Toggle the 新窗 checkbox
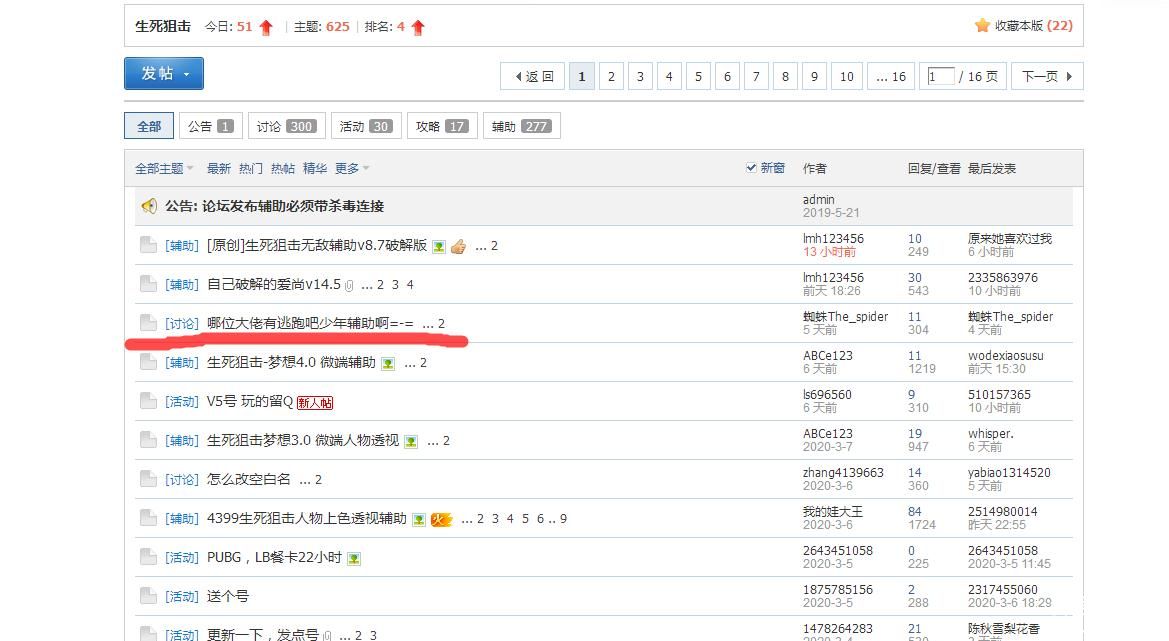The image size is (1169, 641). (x=752, y=168)
